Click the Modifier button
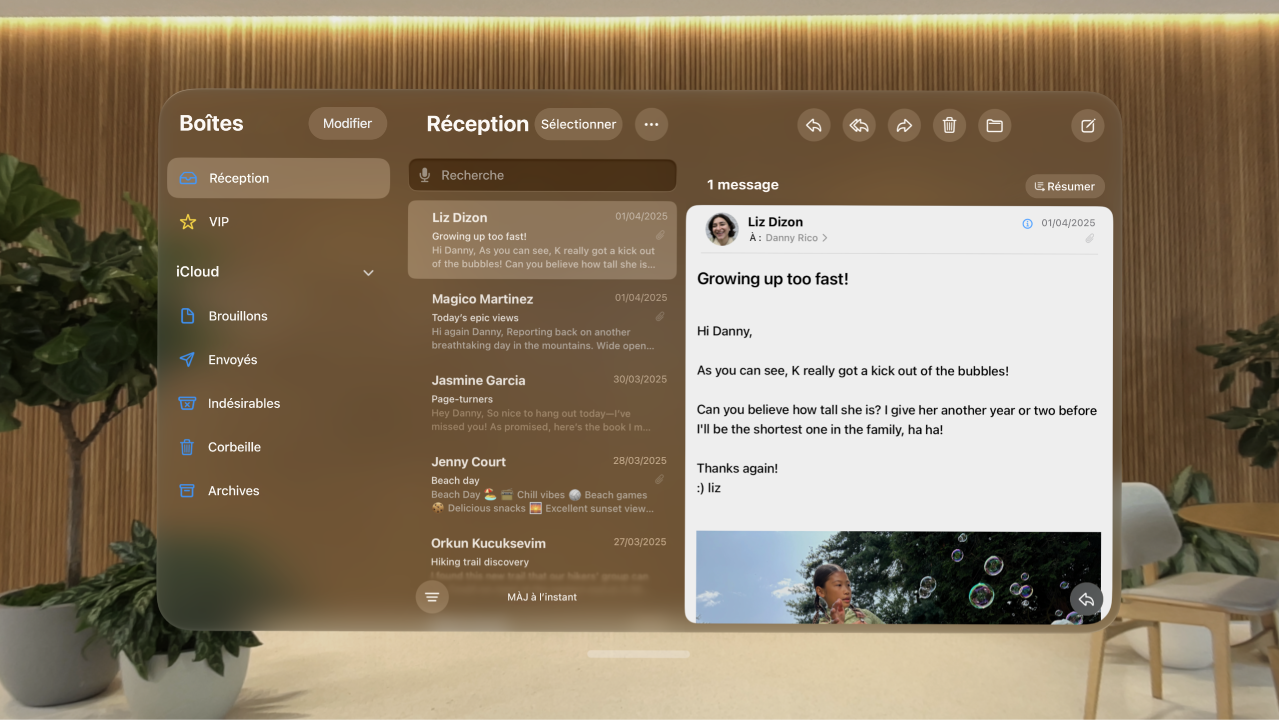 point(347,123)
